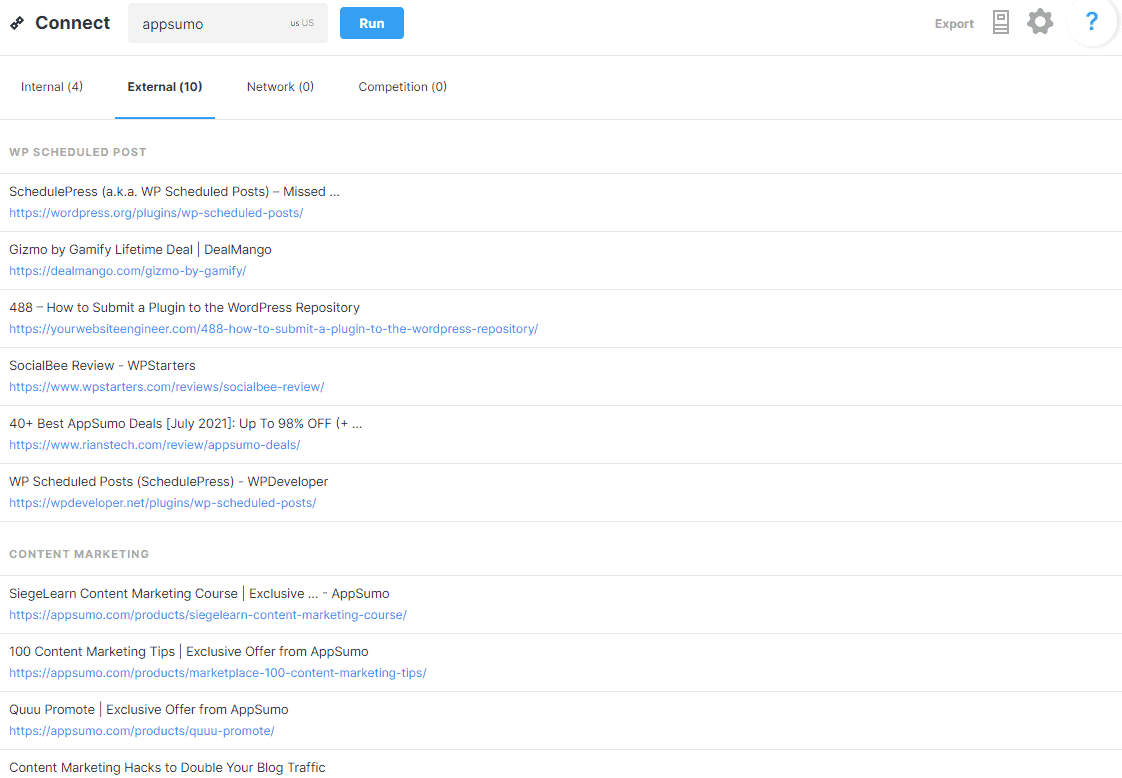Select '100 Content Marketing Tips' title
The width and height of the screenshot is (1122, 778).
(189, 651)
